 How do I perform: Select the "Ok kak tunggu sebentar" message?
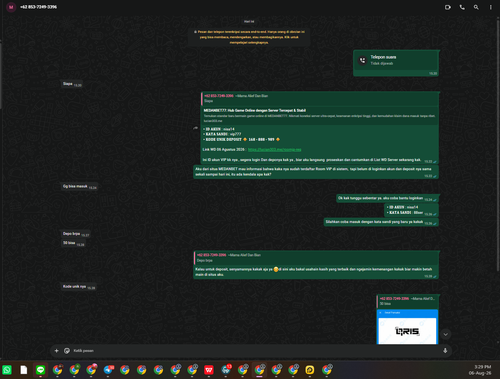coord(387,198)
